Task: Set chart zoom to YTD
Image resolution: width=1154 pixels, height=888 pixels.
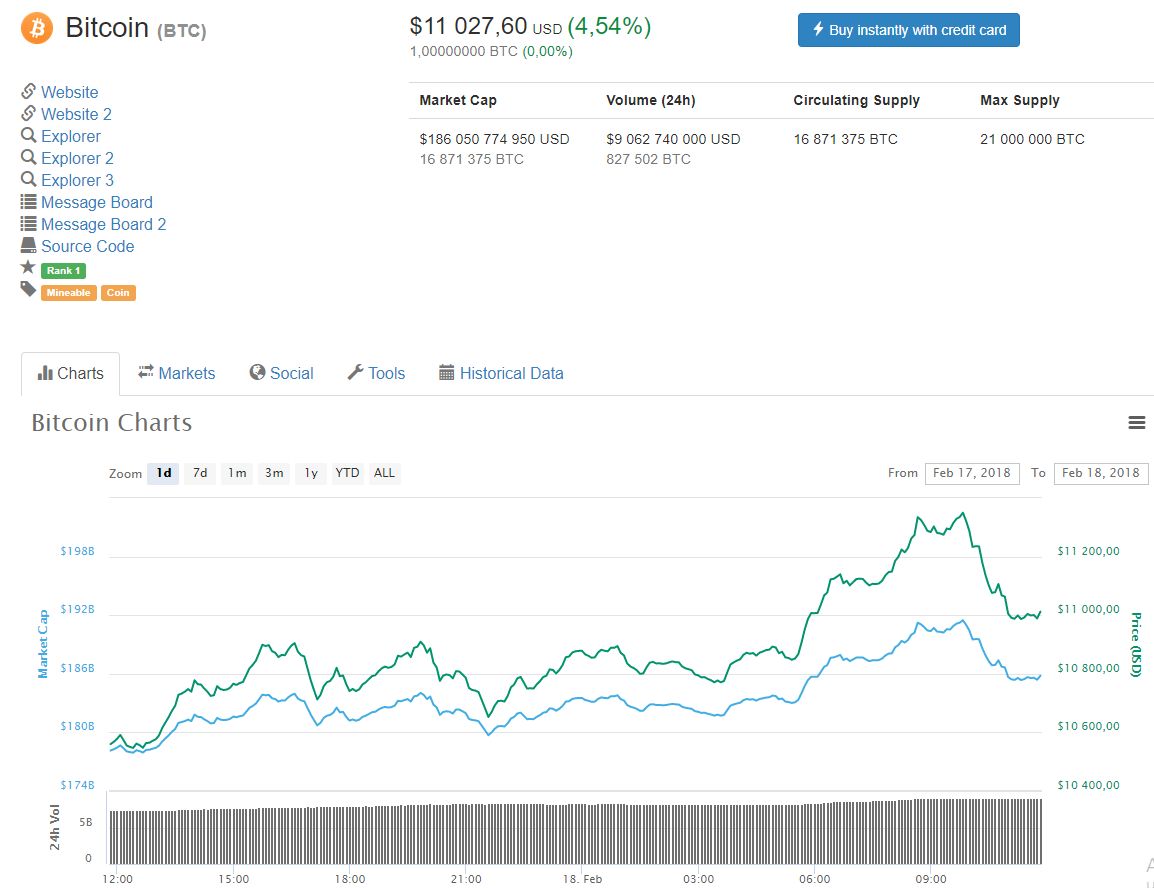Action: 347,473
